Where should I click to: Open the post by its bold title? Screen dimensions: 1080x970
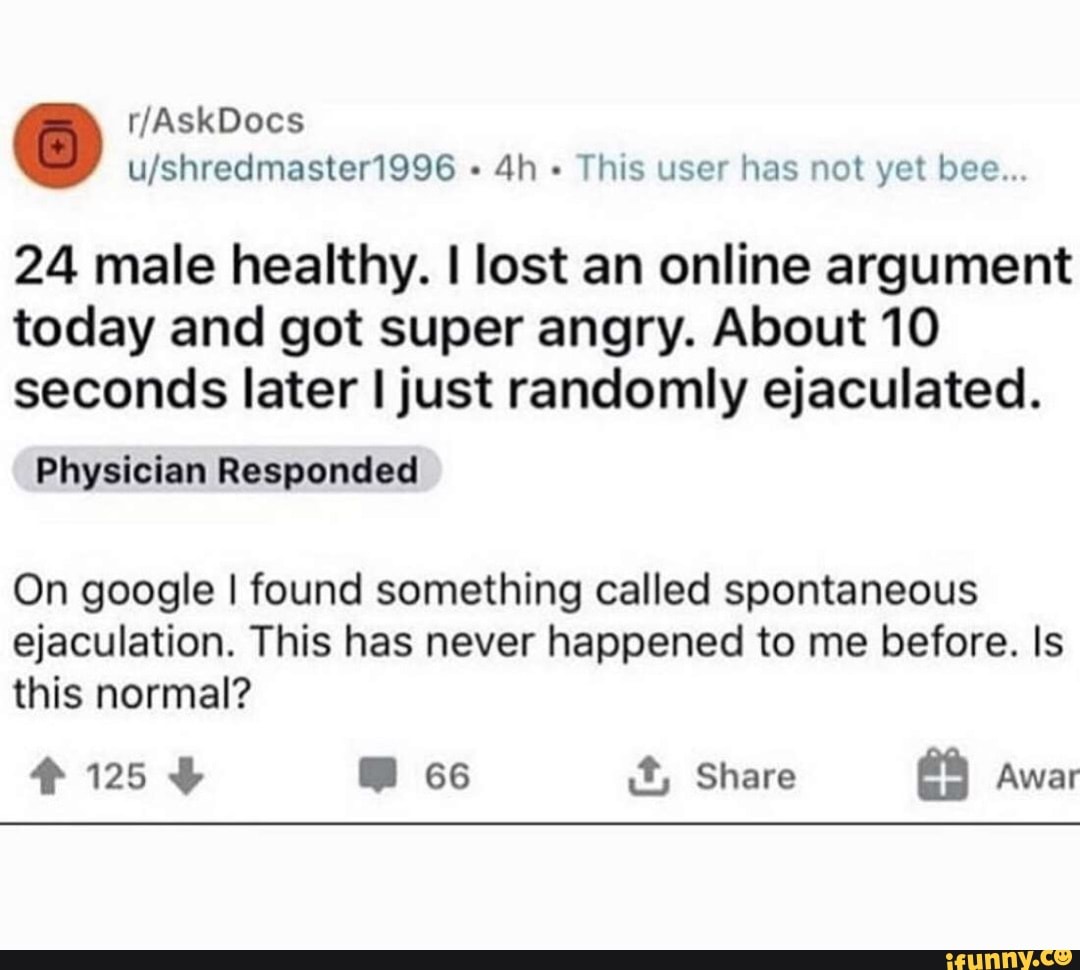click(x=541, y=328)
